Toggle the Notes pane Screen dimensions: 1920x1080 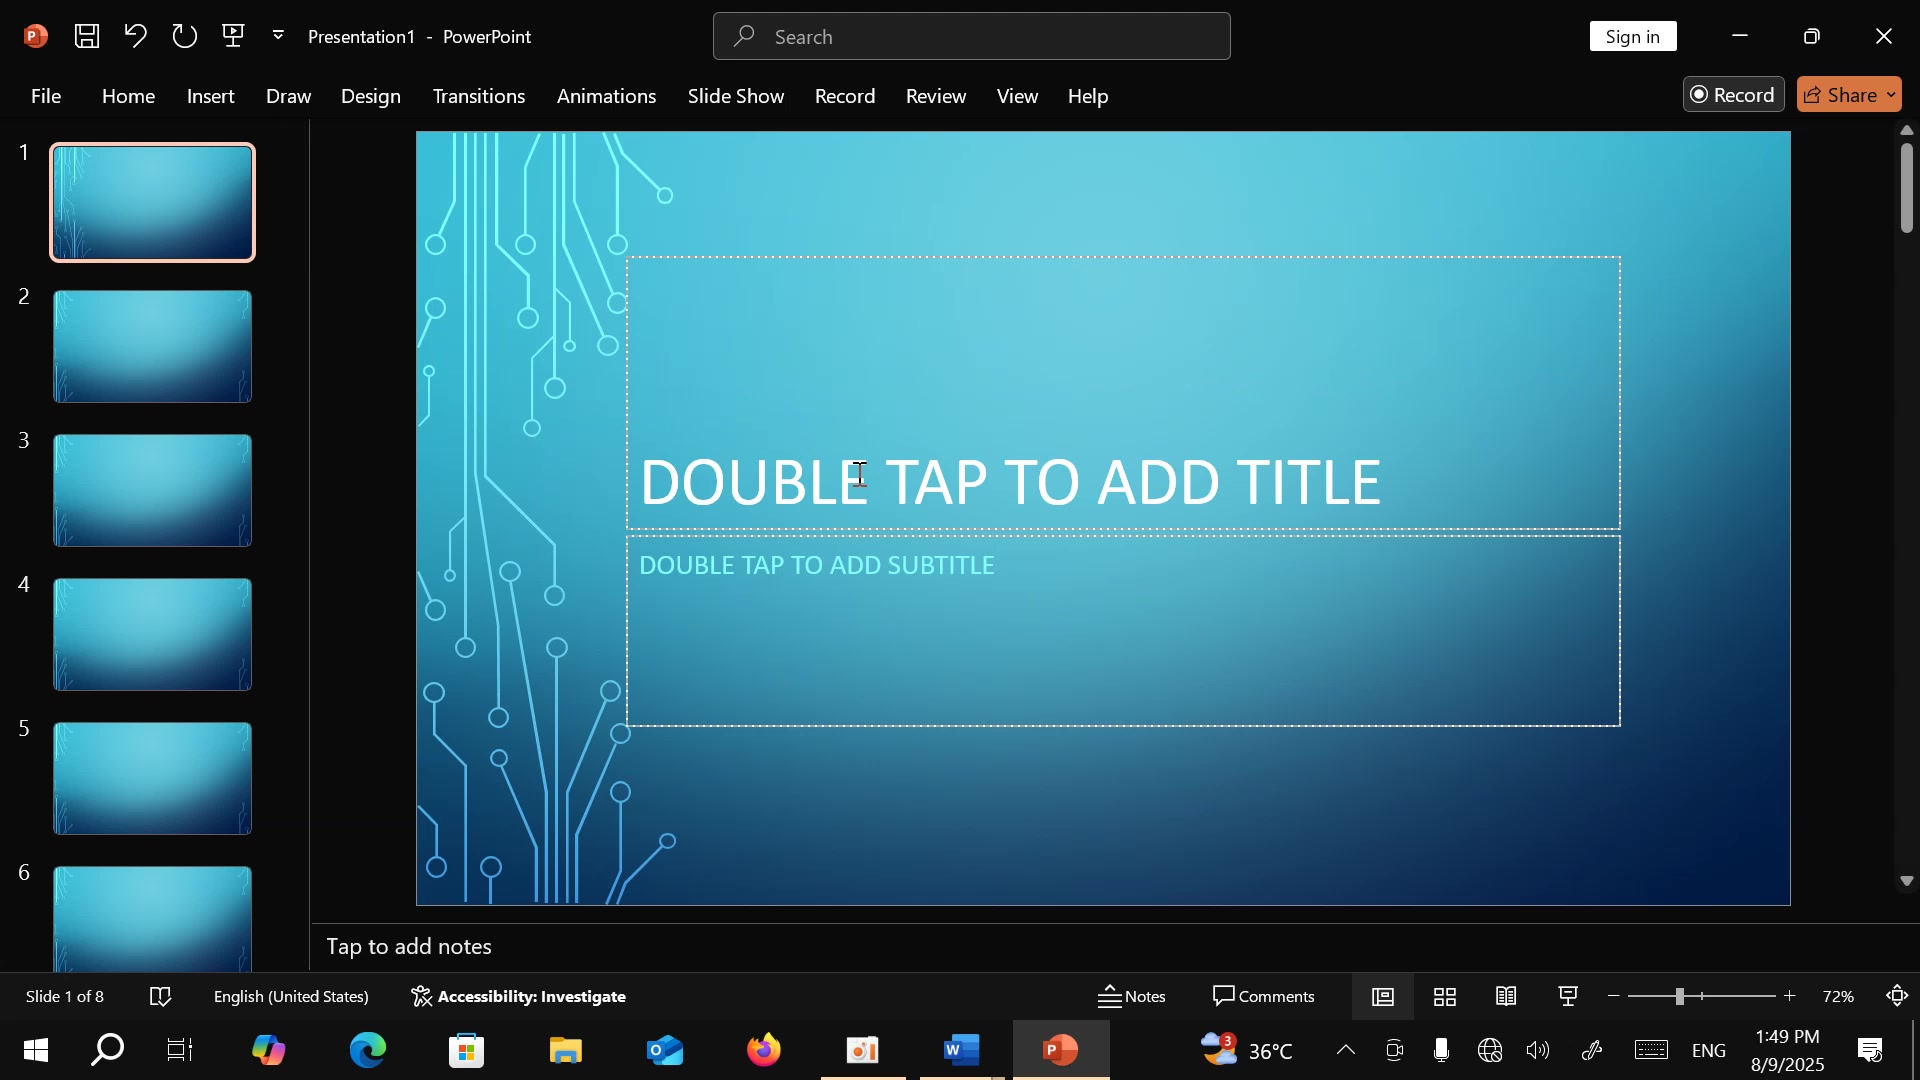pyautogui.click(x=1132, y=997)
